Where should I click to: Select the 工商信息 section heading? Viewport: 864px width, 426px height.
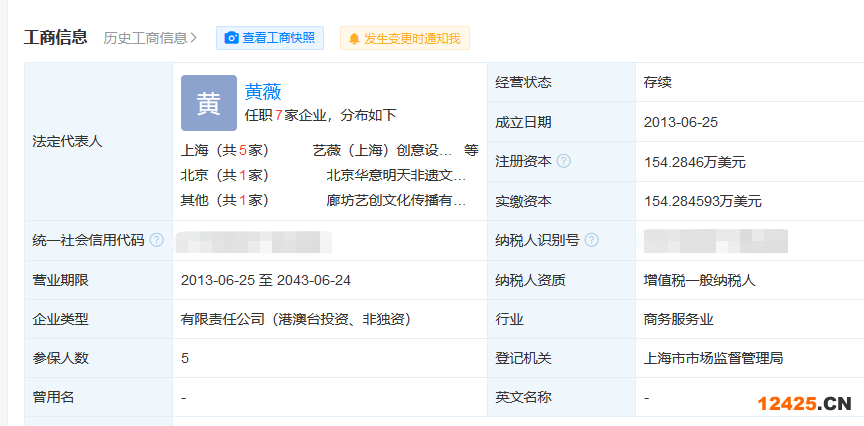point(56,38)
